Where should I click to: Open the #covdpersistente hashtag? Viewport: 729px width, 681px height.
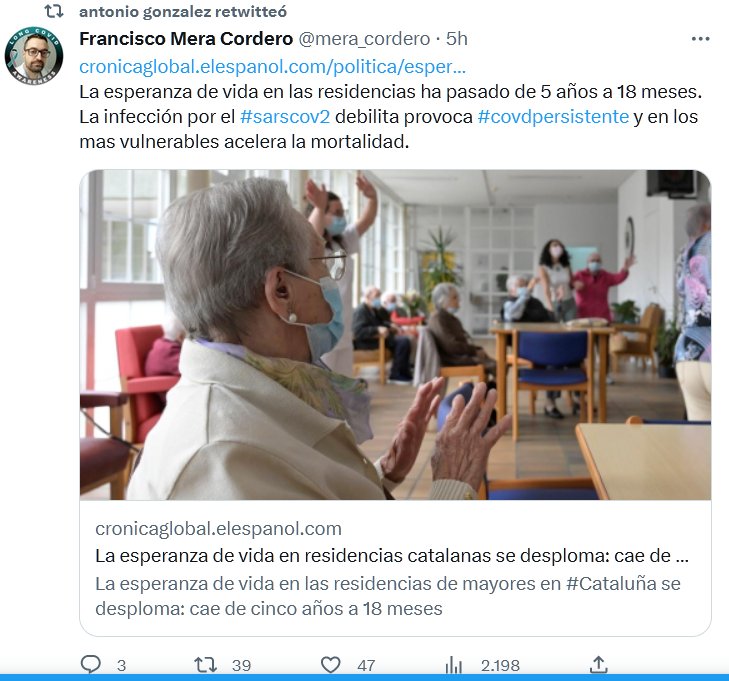click(x=553, y=117)
